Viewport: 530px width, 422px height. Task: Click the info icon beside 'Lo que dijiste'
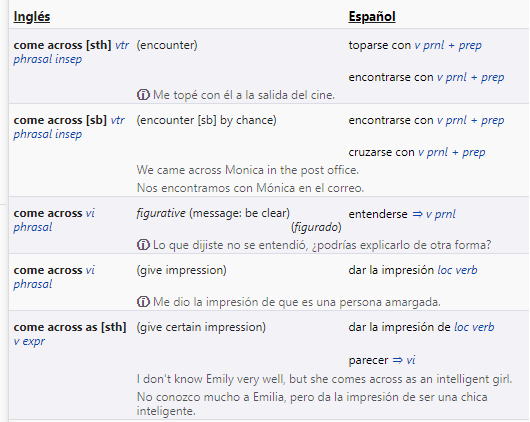pos(143,244)
